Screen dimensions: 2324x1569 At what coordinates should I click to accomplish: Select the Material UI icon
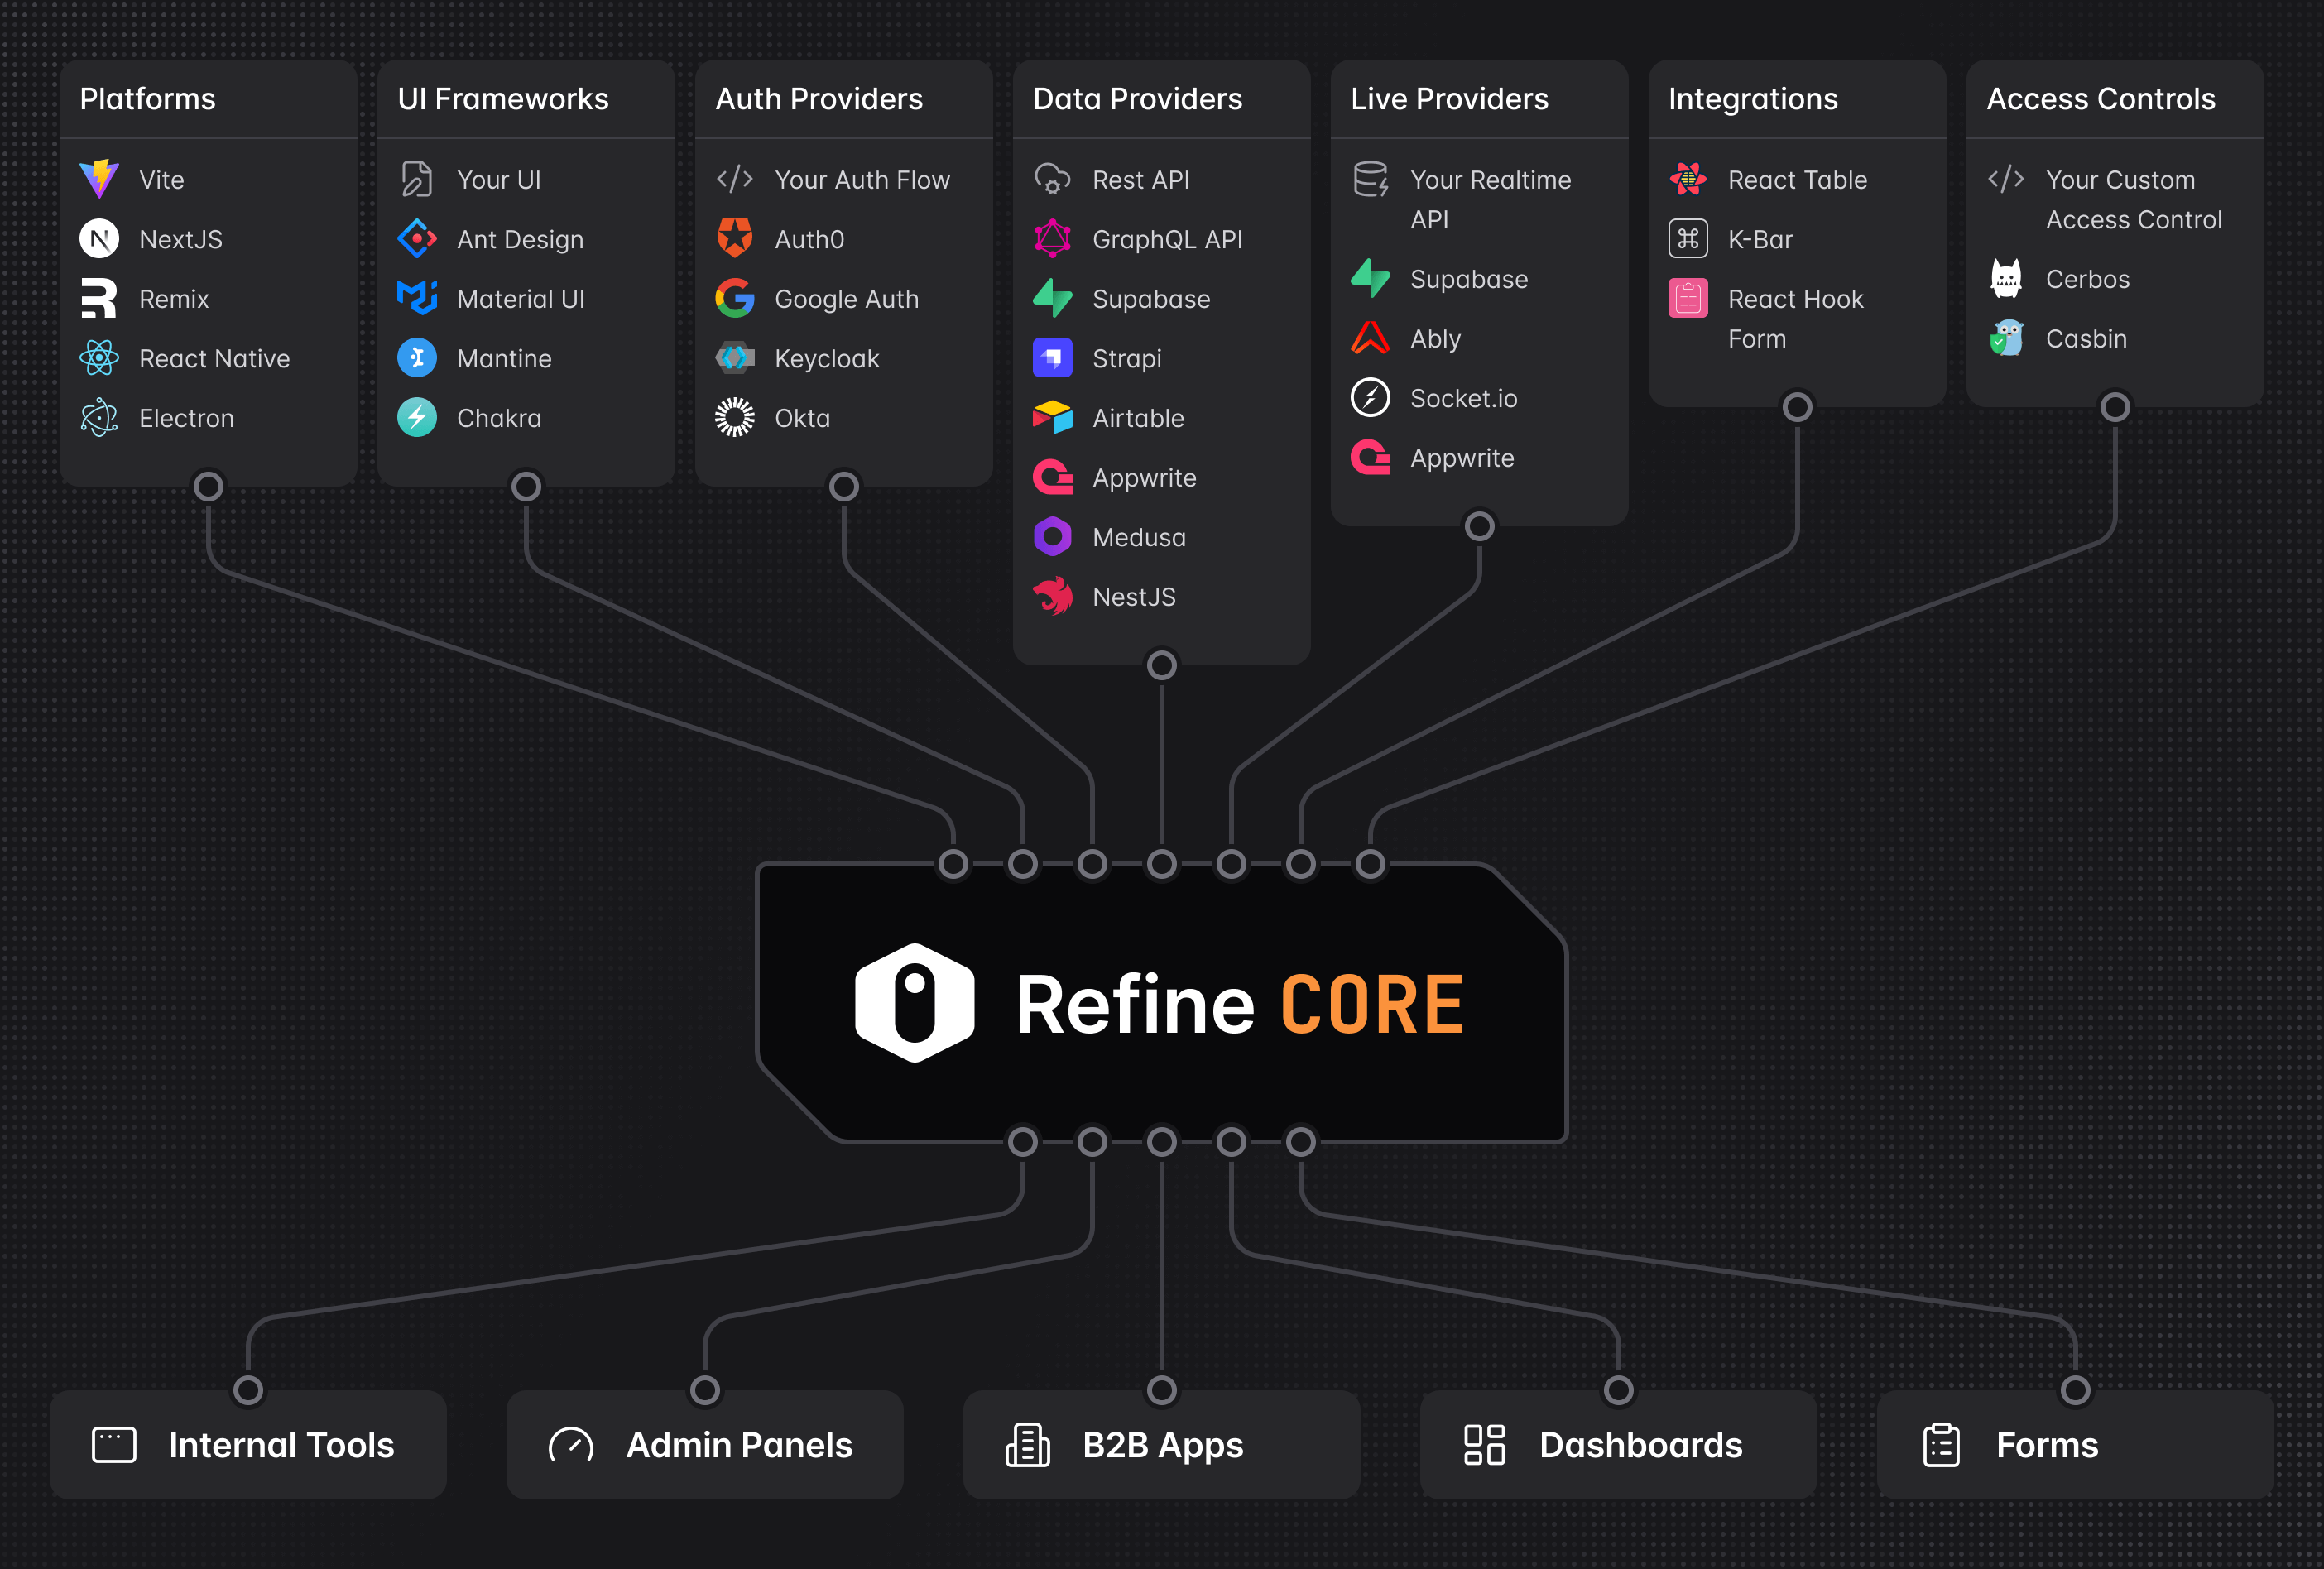click(x=418, y=298)
